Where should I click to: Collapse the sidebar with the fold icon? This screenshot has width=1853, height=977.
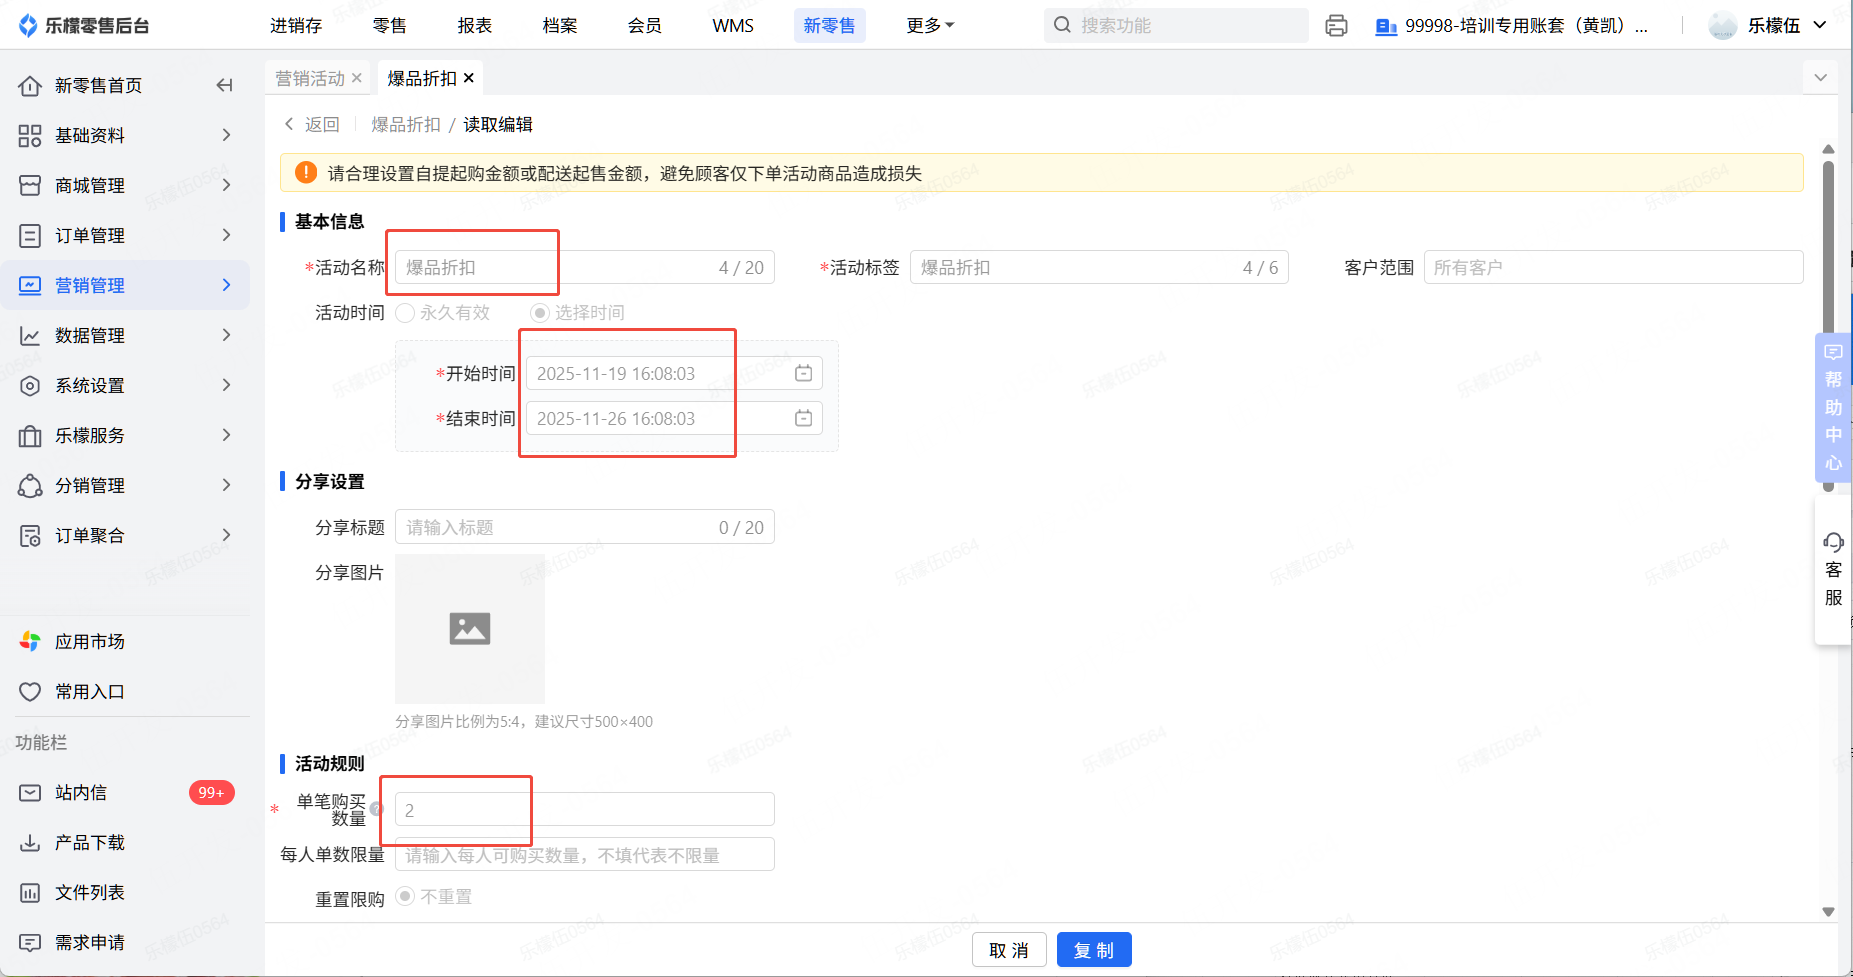(x=225, y=85)
